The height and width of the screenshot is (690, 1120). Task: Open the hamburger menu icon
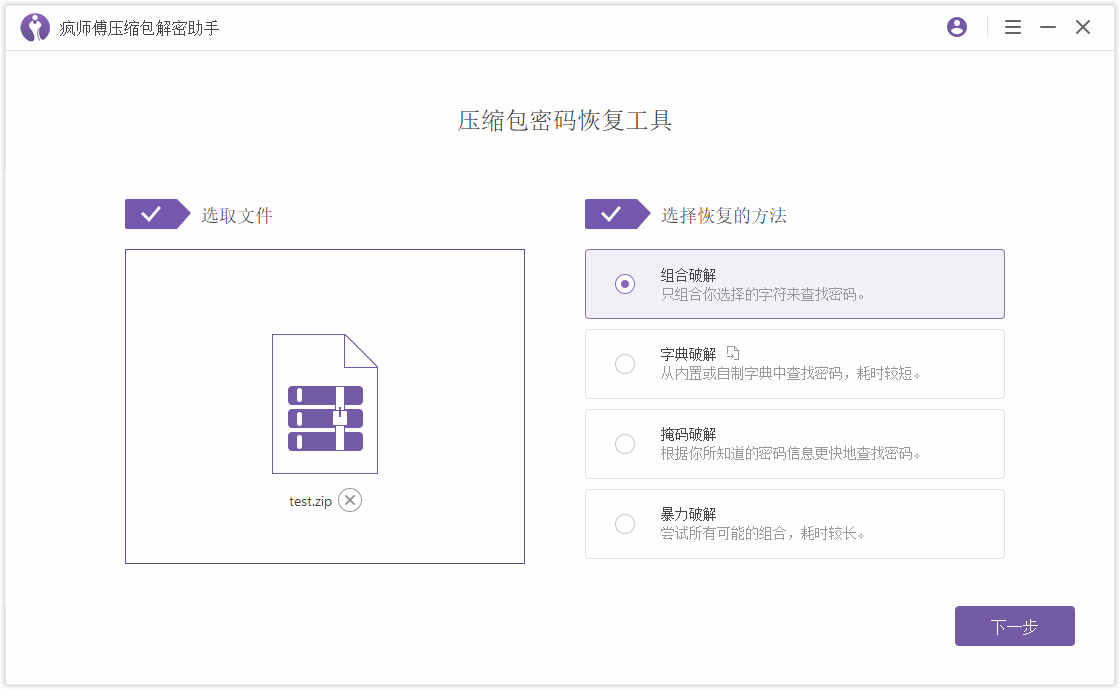pyautogui.click(x=1013, y=27)
